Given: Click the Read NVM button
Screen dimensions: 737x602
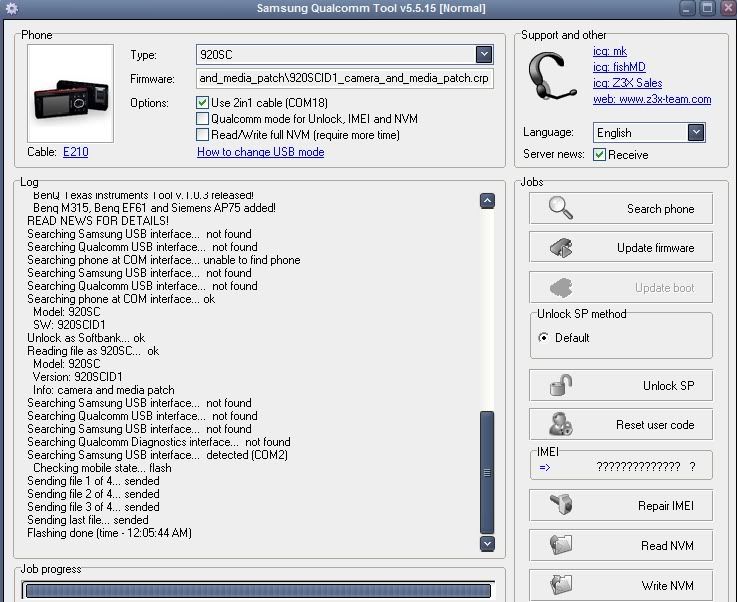Looking at the screenshot, I should (621, 545).
